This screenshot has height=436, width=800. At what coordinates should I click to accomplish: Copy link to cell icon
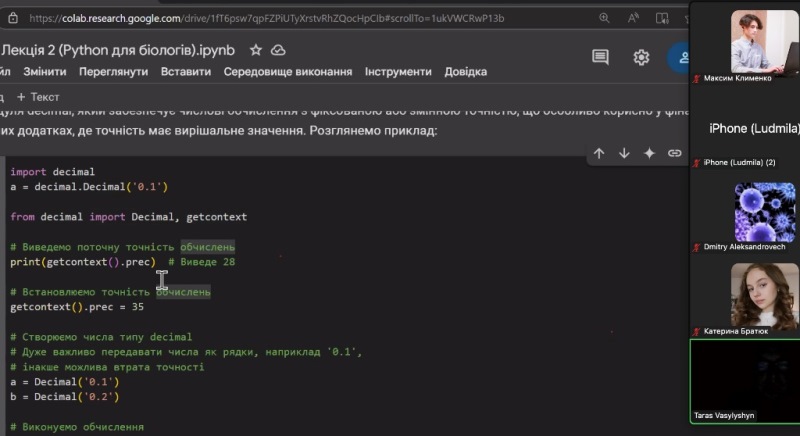674,153
